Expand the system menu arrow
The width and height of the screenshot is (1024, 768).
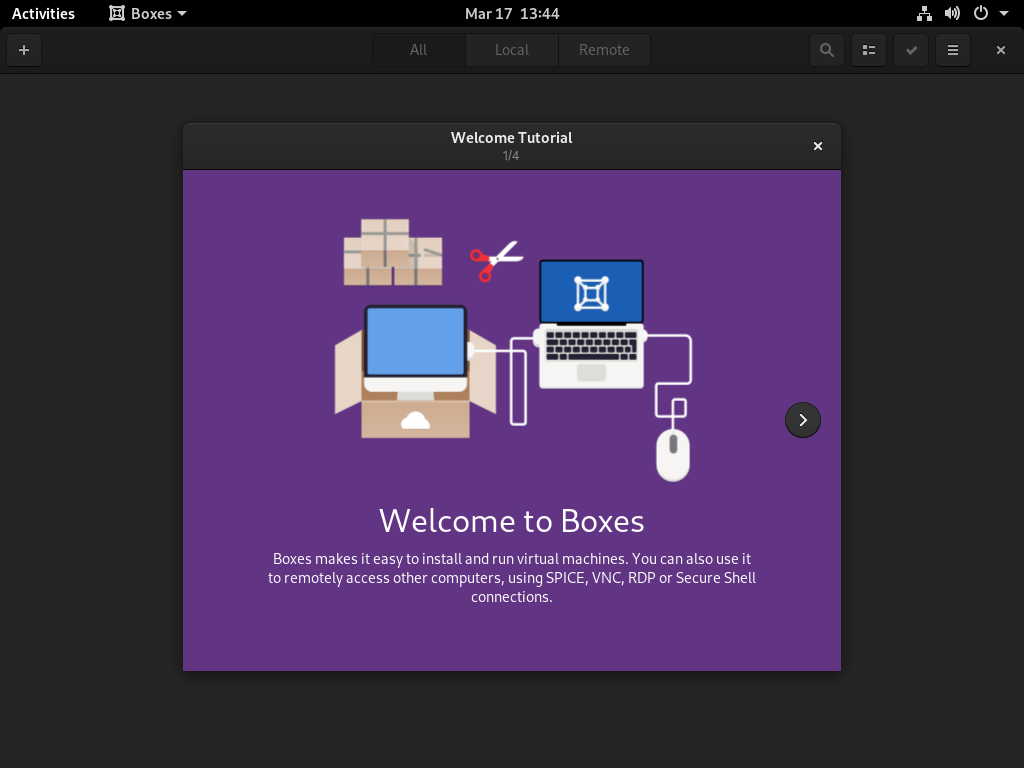[x=1004, y=14]
